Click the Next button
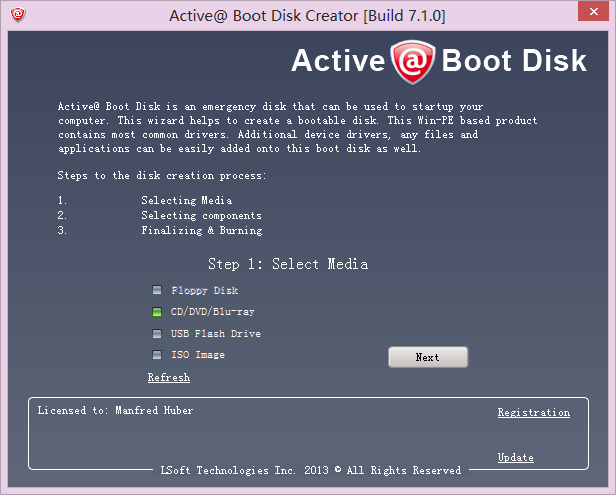The width and height of the screenshot is (616, 495). (x=428, y=357)
